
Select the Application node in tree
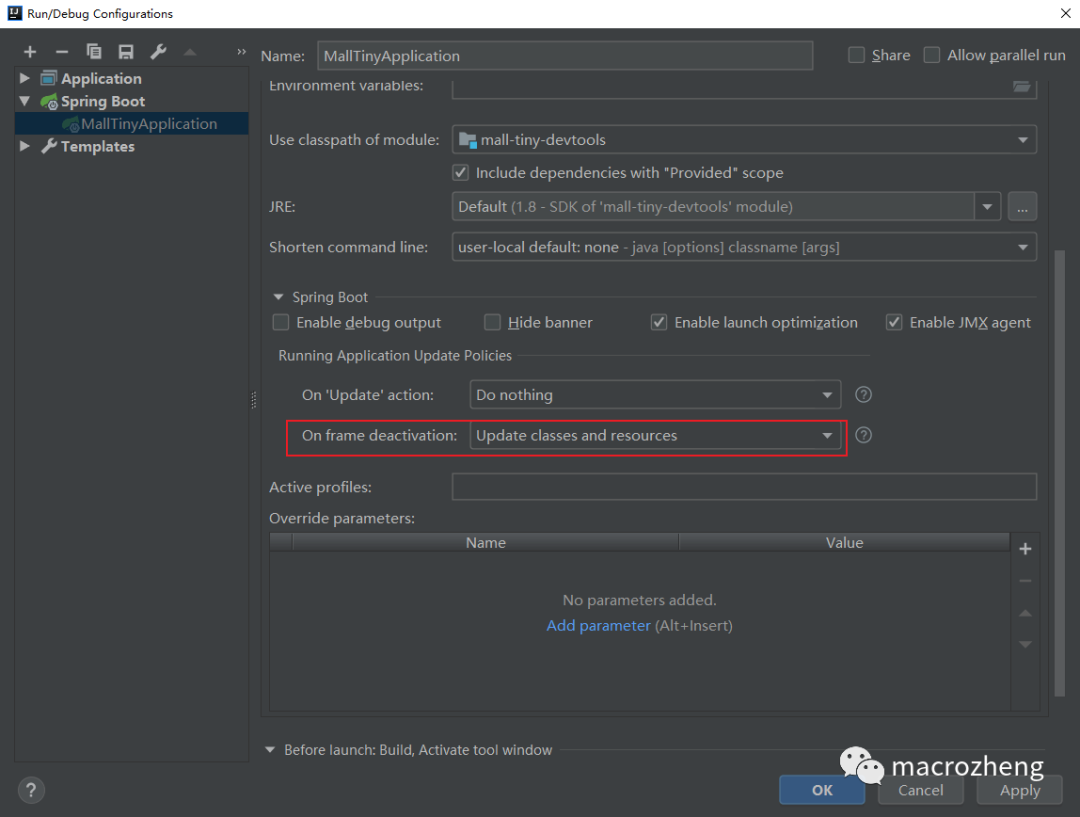pyautogui.click(x=101, y=79)
